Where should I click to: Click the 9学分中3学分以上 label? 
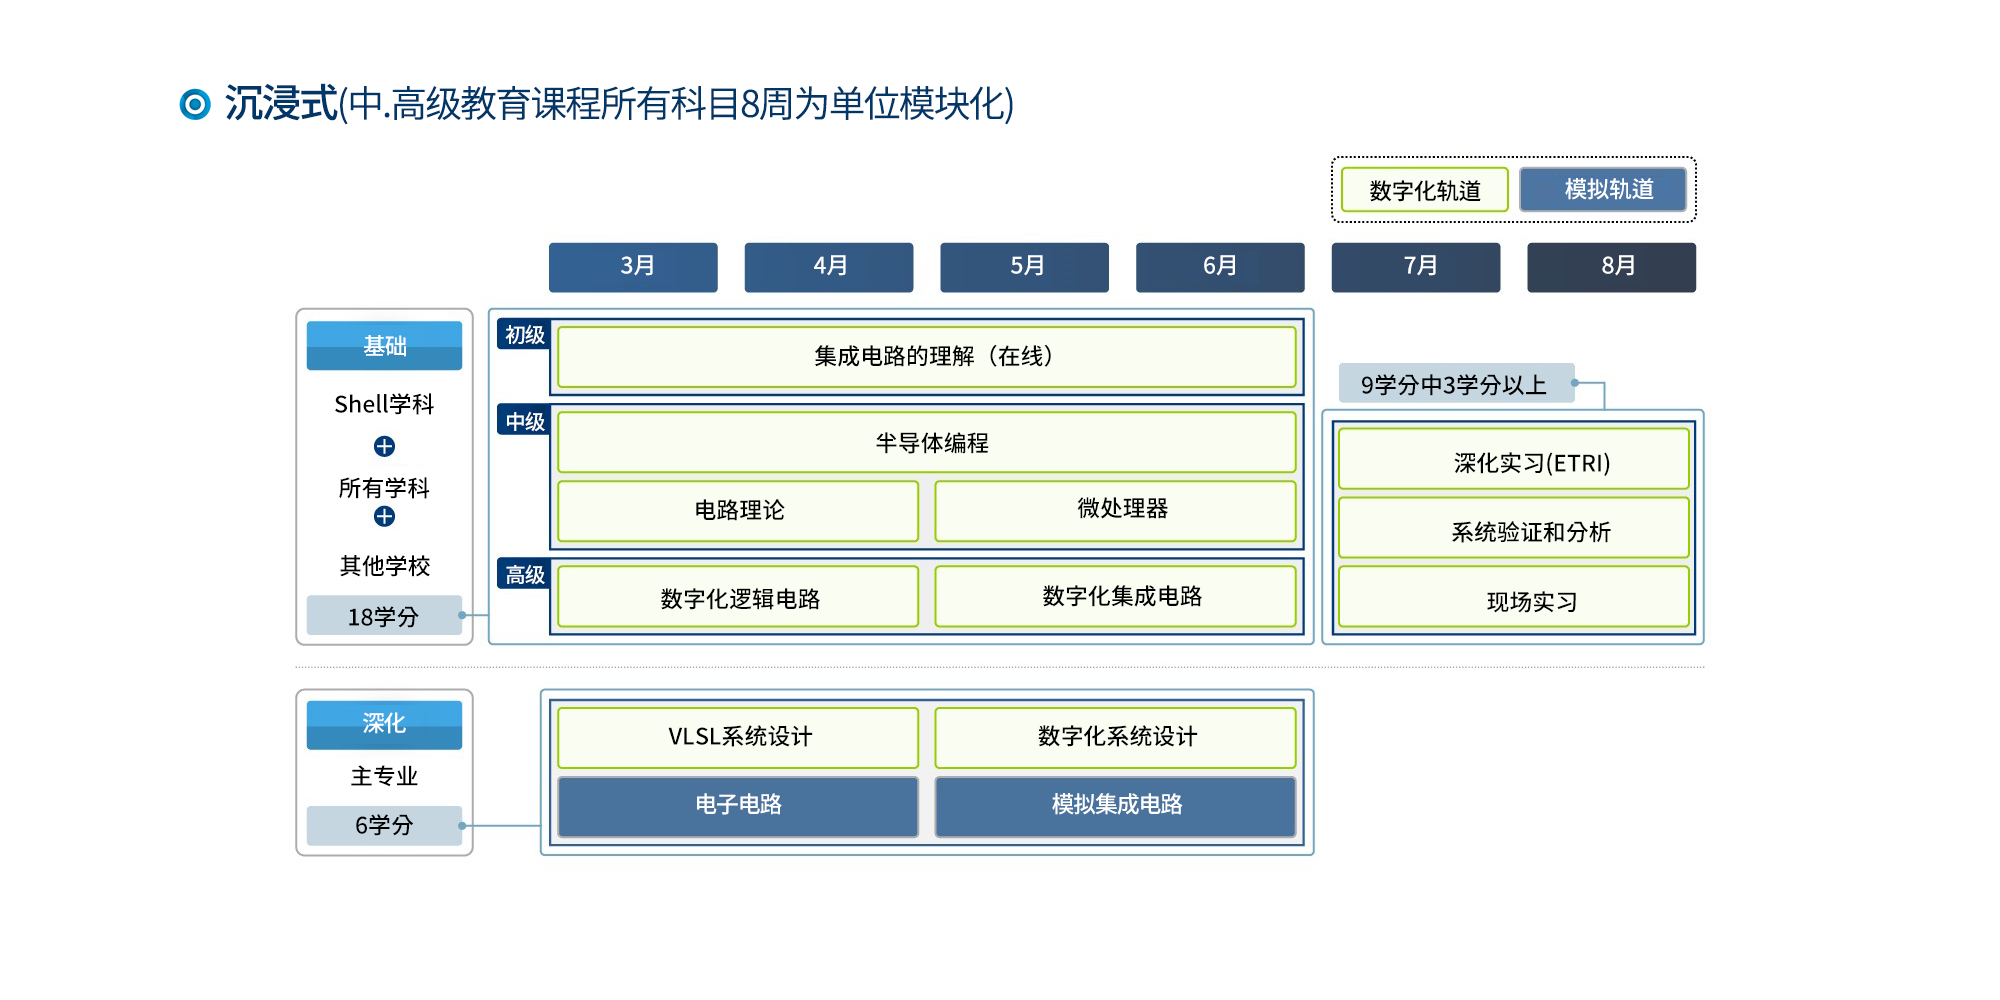[x=1456, y=384]
